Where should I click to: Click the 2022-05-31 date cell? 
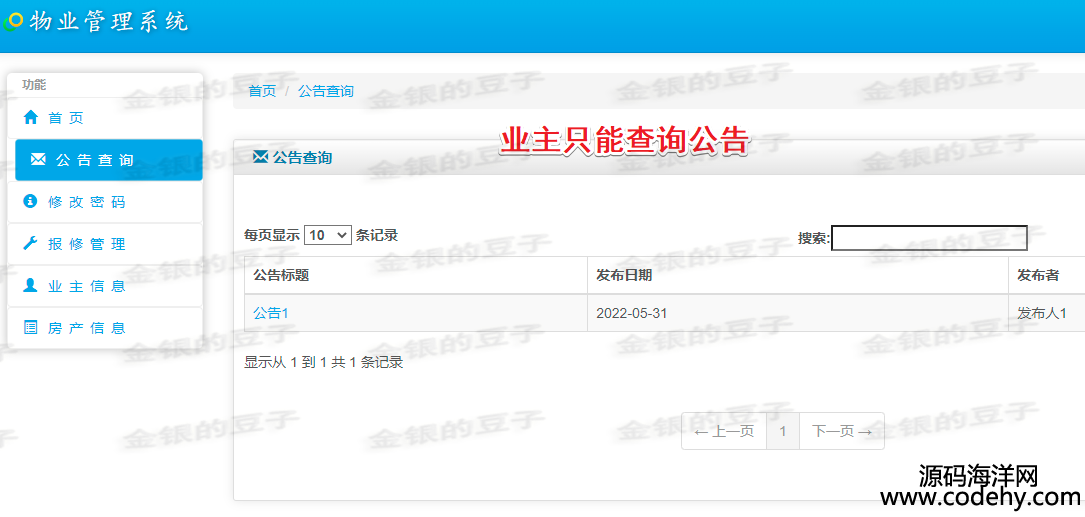(x=798, y=313)
